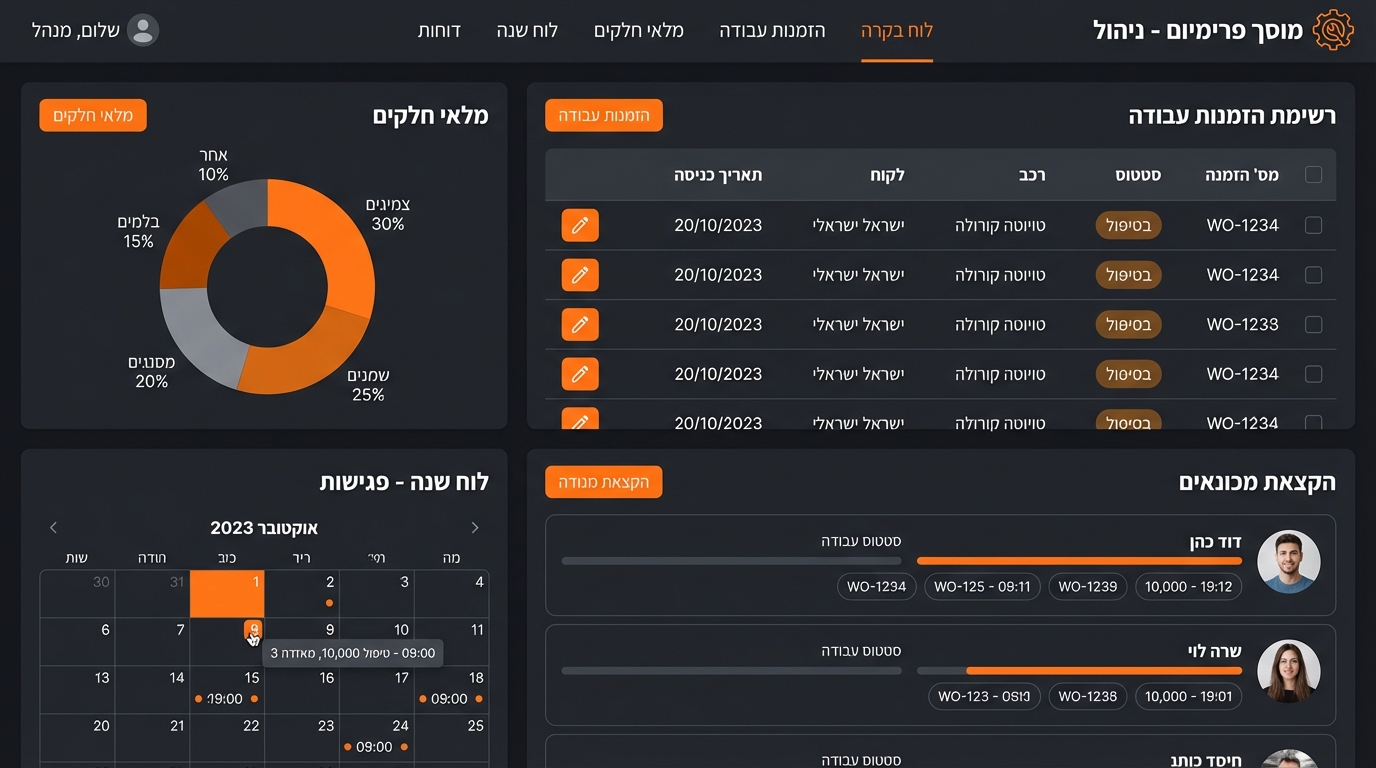Open the הזמנות עבודה navigation tab

(773, 31)
